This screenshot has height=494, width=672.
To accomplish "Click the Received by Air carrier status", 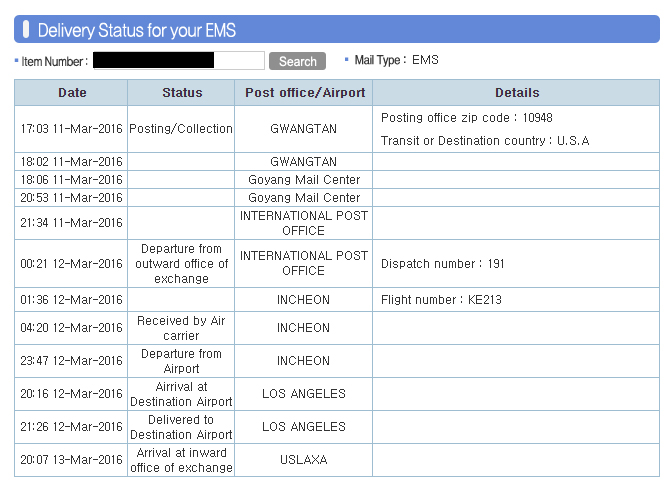I will point(181,328).
